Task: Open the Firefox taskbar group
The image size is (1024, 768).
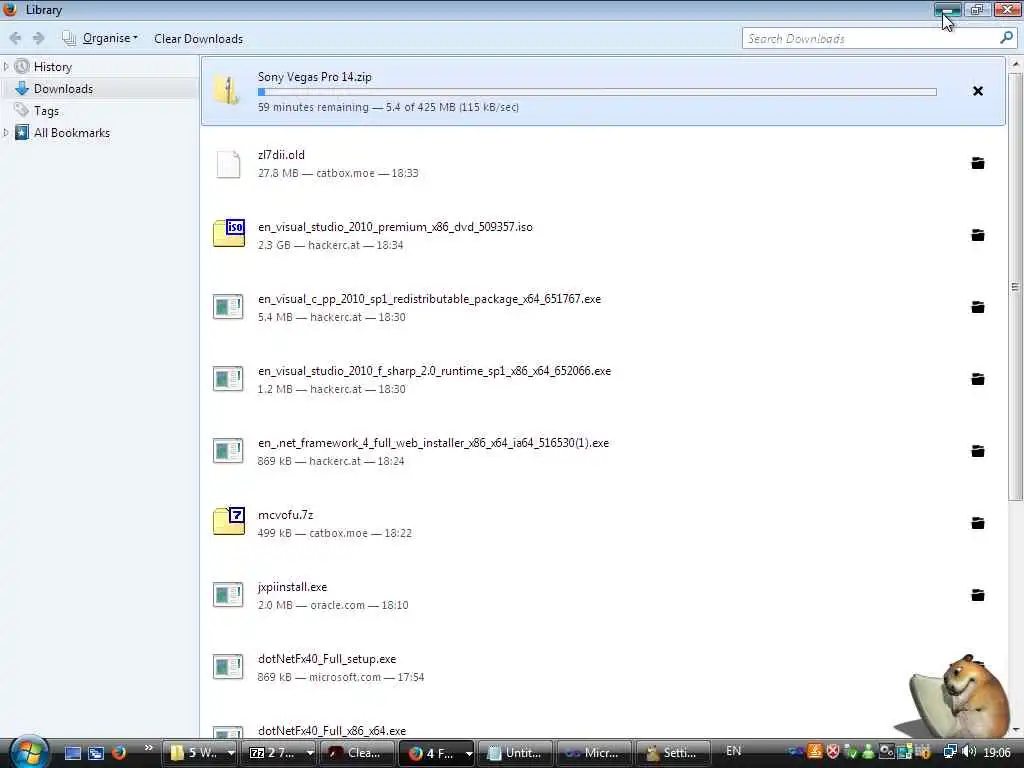Action: (436, 753)
